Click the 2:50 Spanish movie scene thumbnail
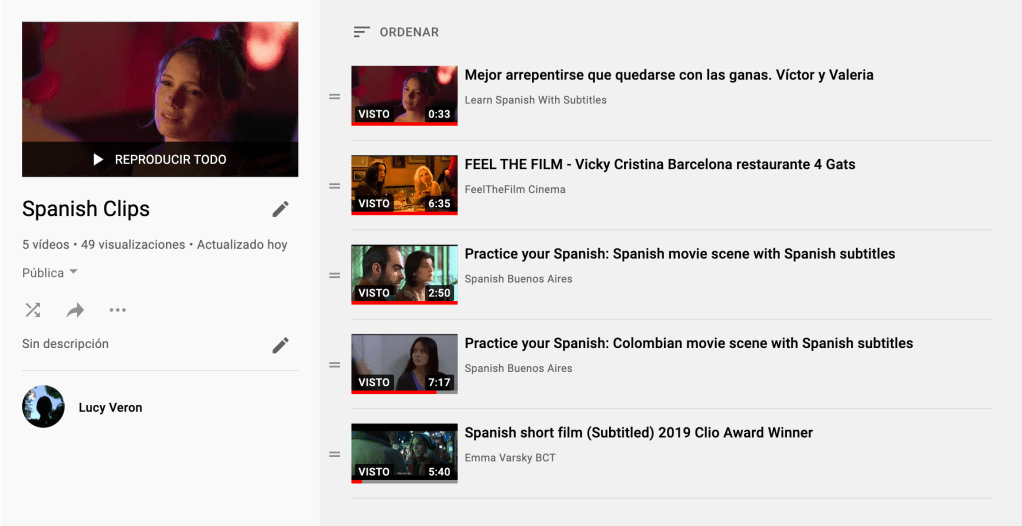Viewport: 1022px width, 526px height. coord(404,274)
